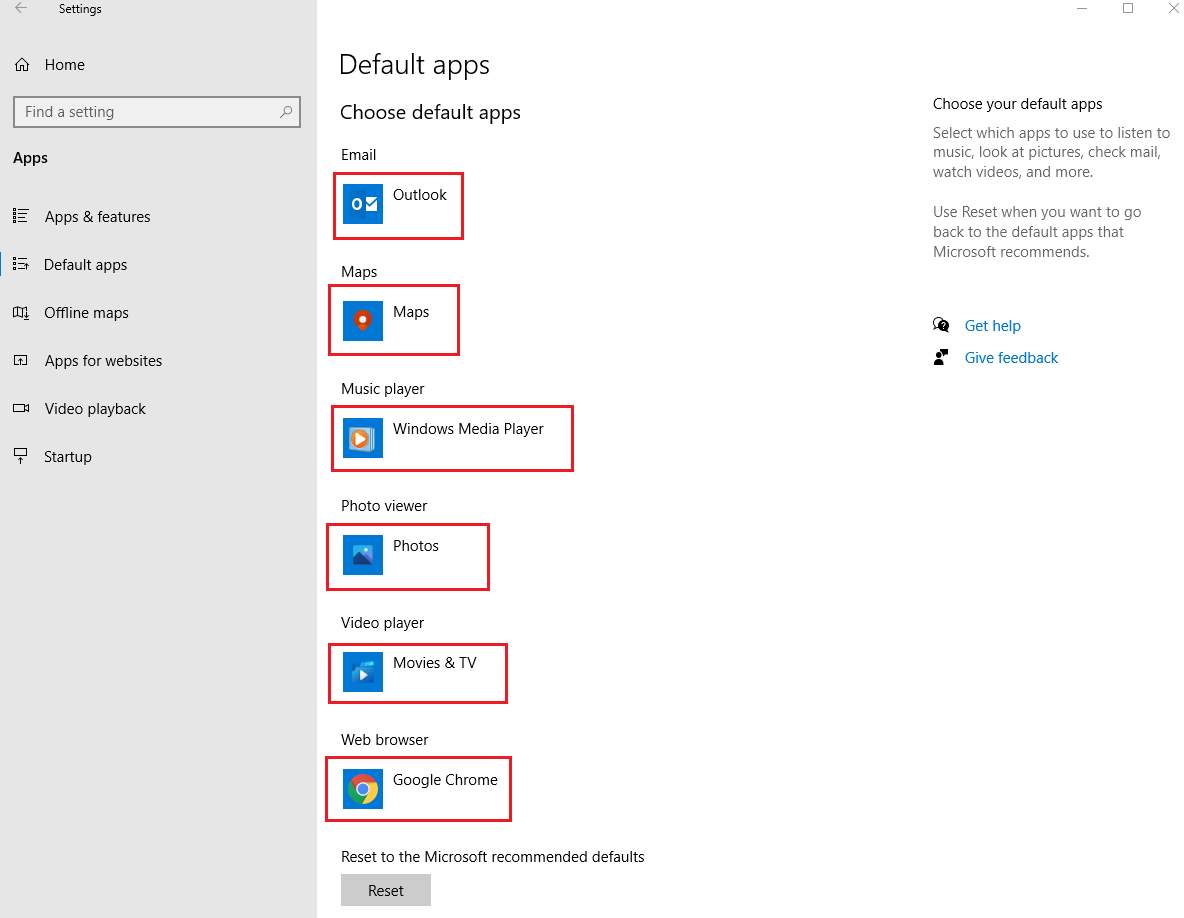Click the Outlook app icon
Viewport: 1184px width, 918px height.
(362, 204)
